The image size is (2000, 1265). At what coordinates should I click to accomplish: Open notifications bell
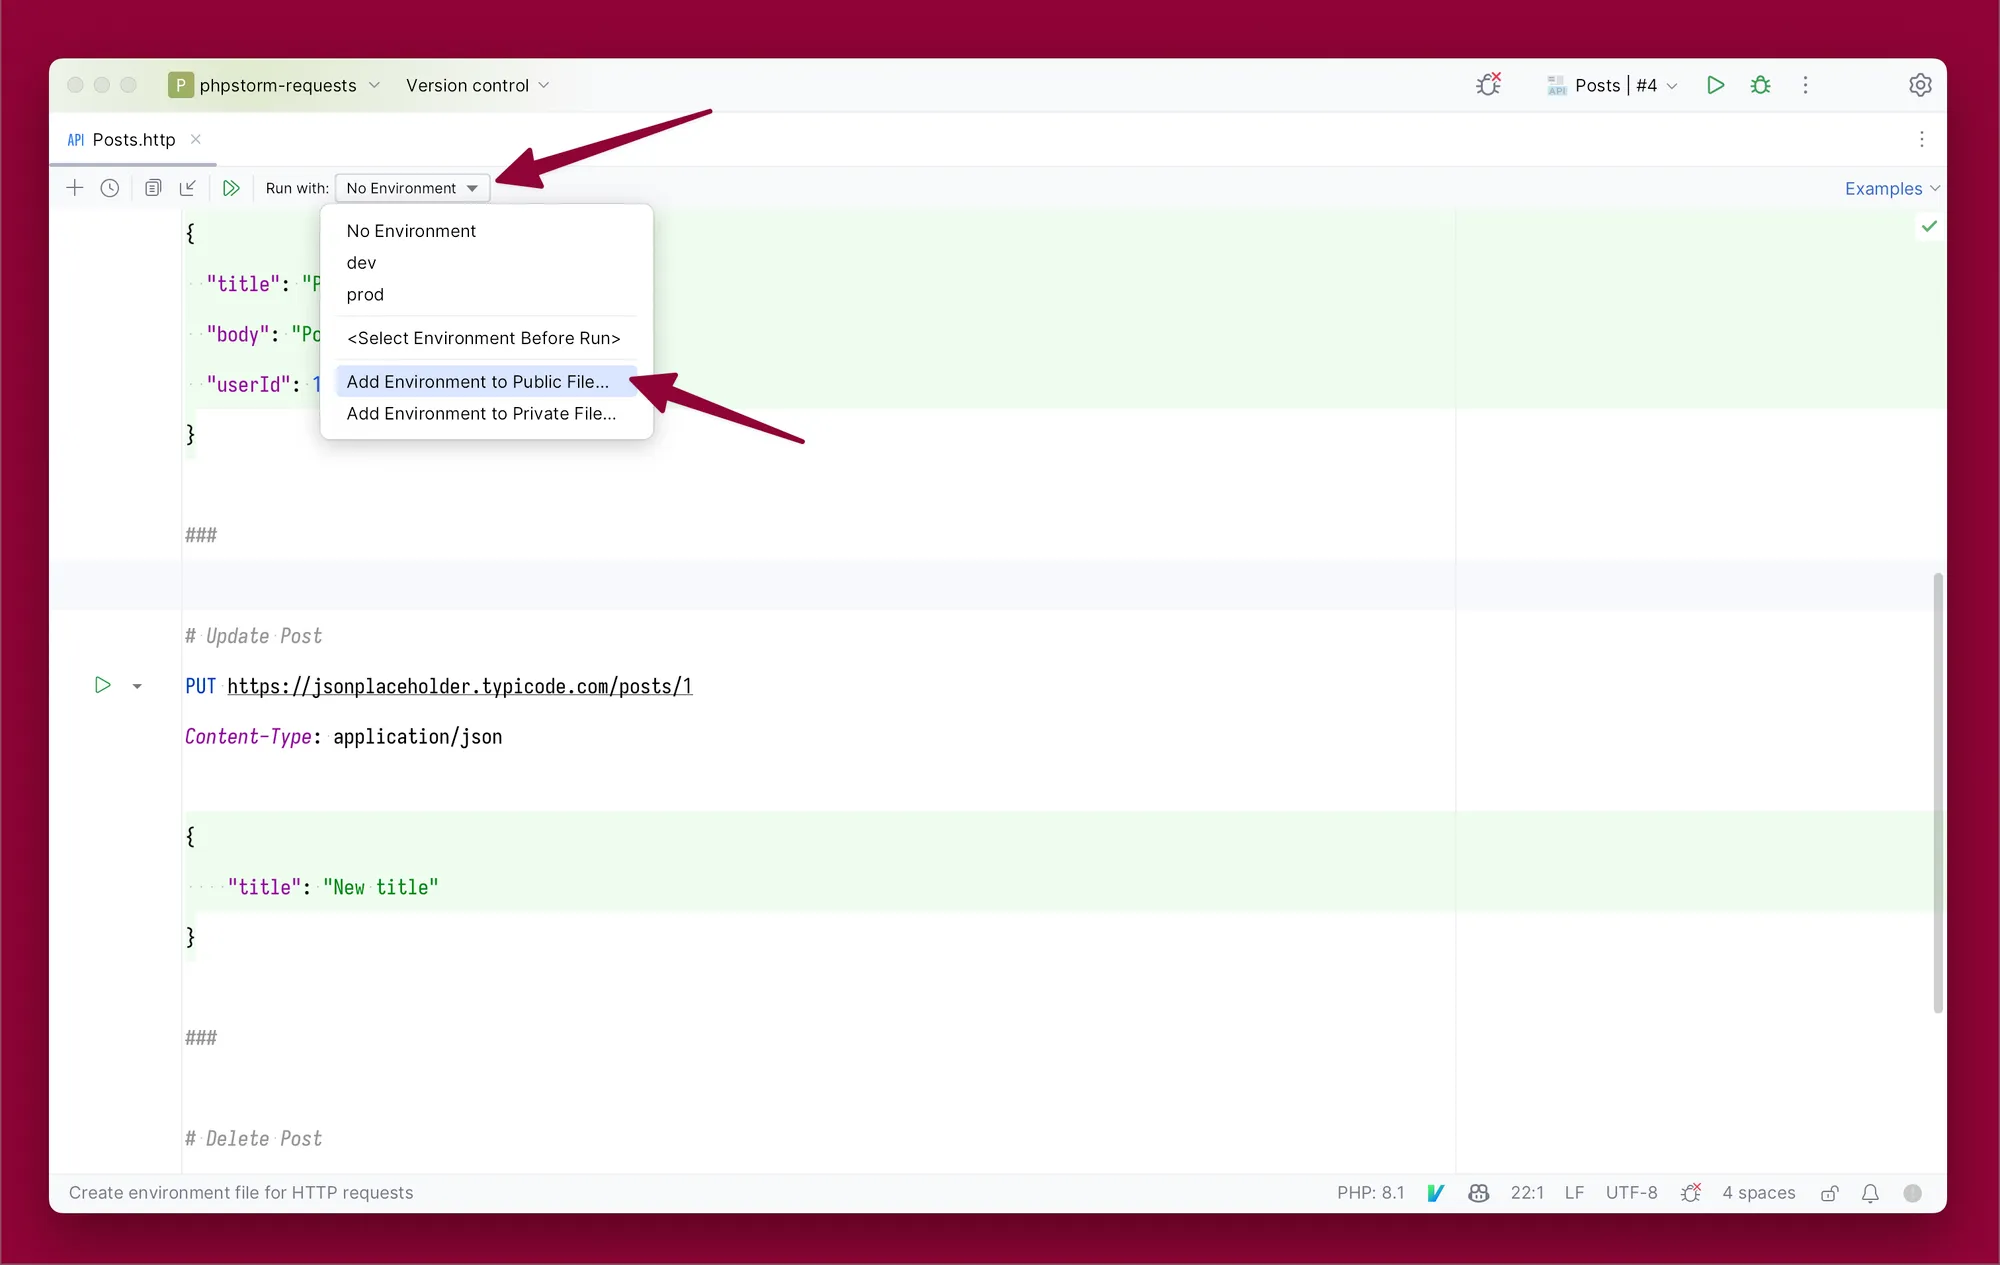tap(1870, 1192)
